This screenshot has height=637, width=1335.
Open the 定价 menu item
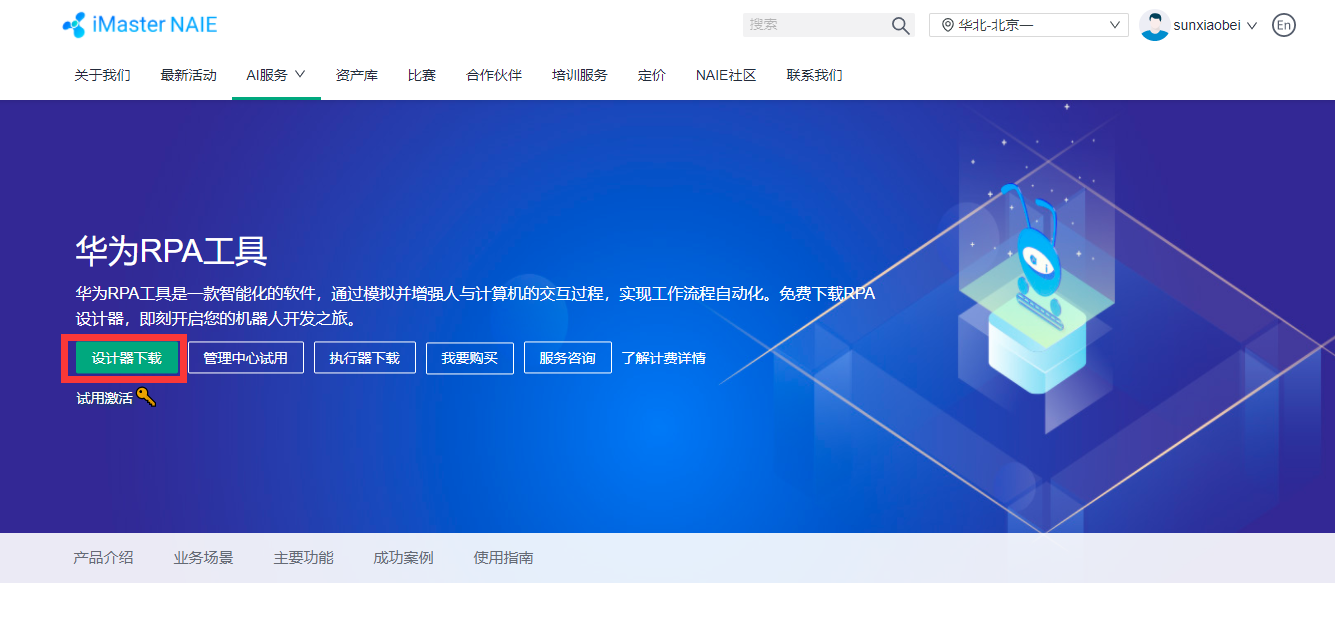click(652, 75)
